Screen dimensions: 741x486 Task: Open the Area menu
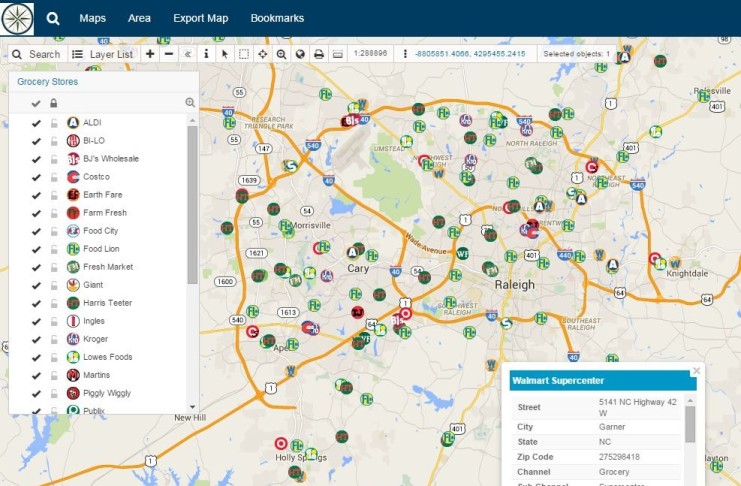139,18
